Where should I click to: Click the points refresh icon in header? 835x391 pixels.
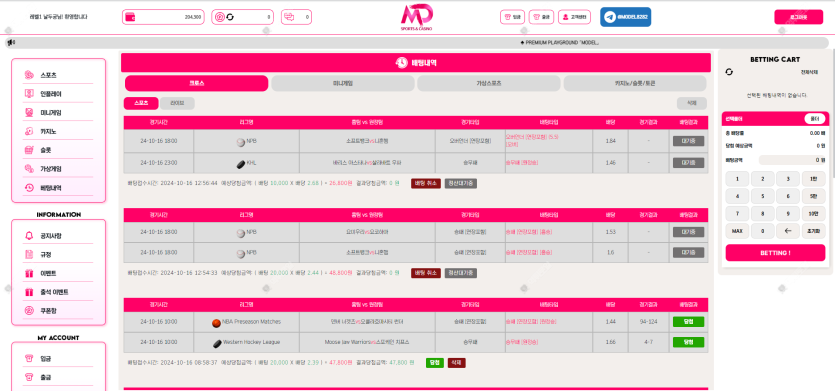(230, 17)
